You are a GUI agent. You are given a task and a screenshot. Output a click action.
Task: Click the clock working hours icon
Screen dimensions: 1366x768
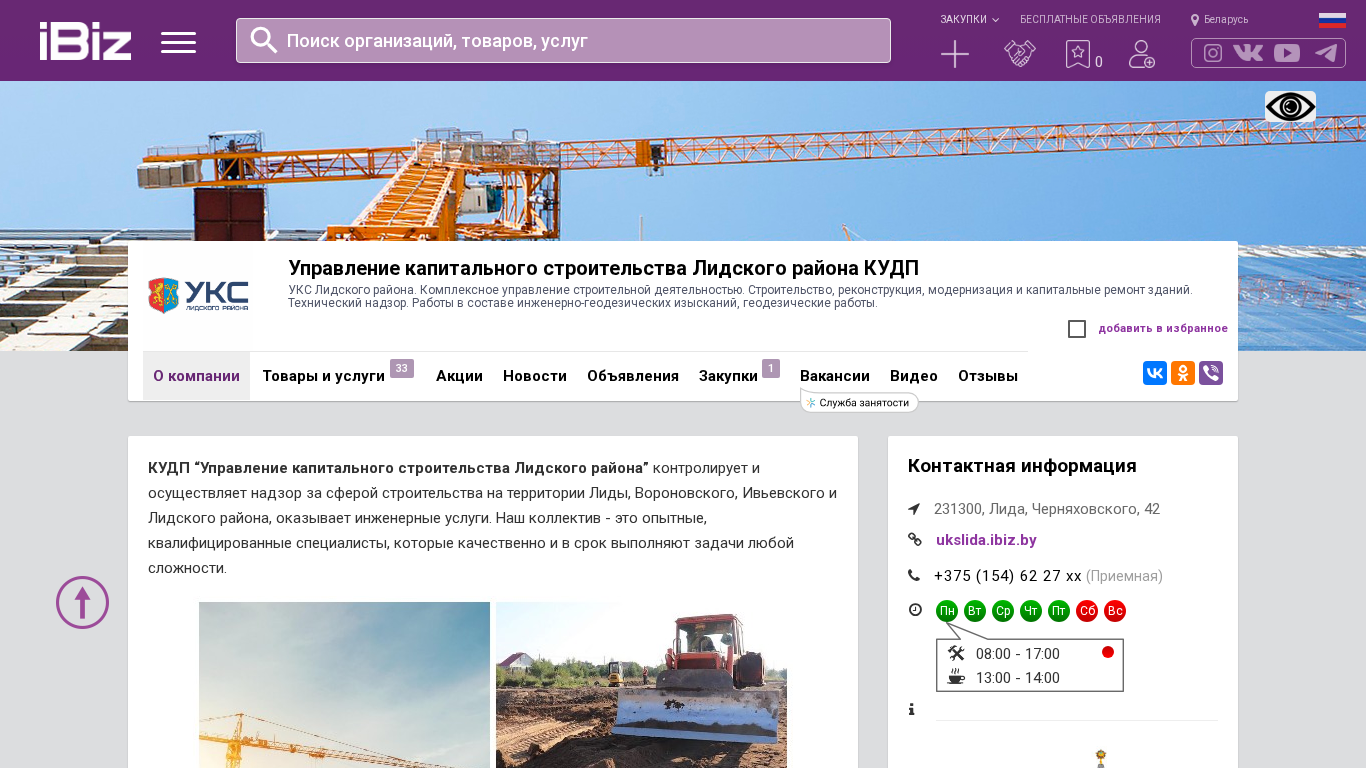coord(915,609)
